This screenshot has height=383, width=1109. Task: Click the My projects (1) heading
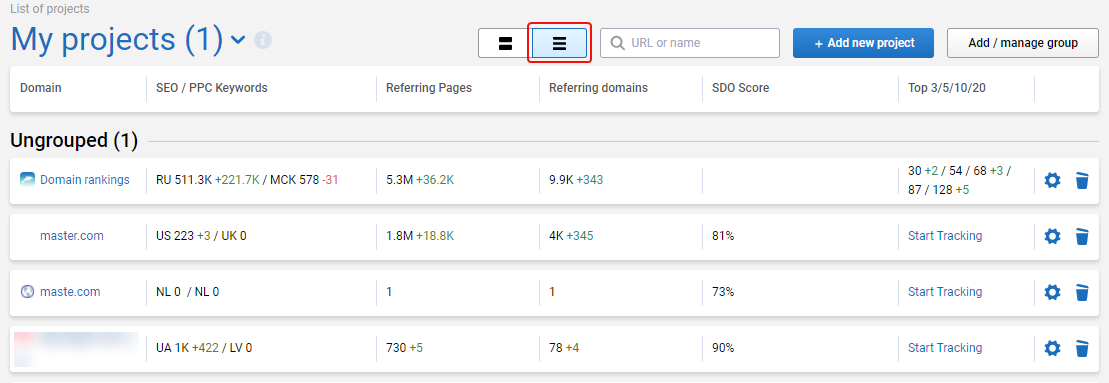point(117,39)
